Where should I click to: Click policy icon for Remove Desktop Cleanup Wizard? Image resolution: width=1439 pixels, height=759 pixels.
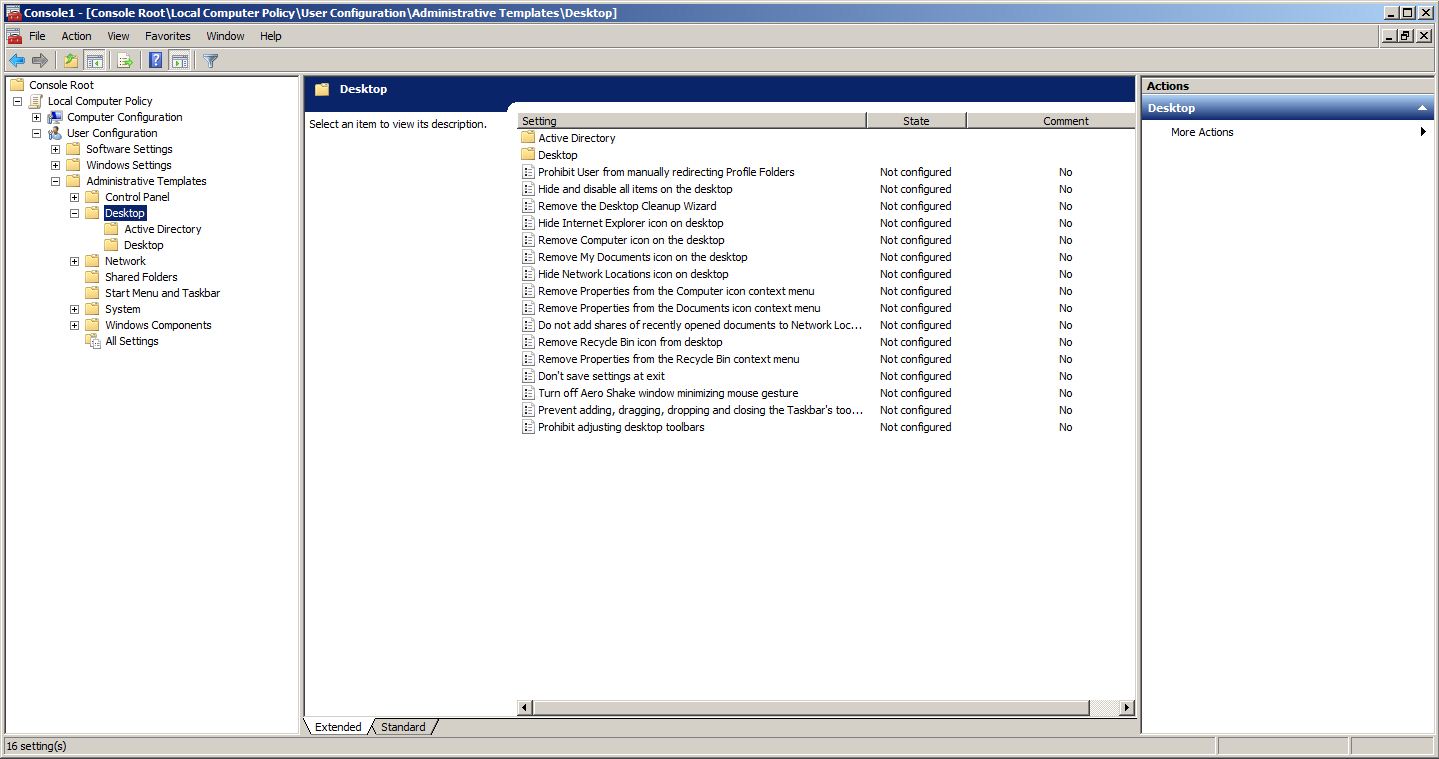click(529, 206)
